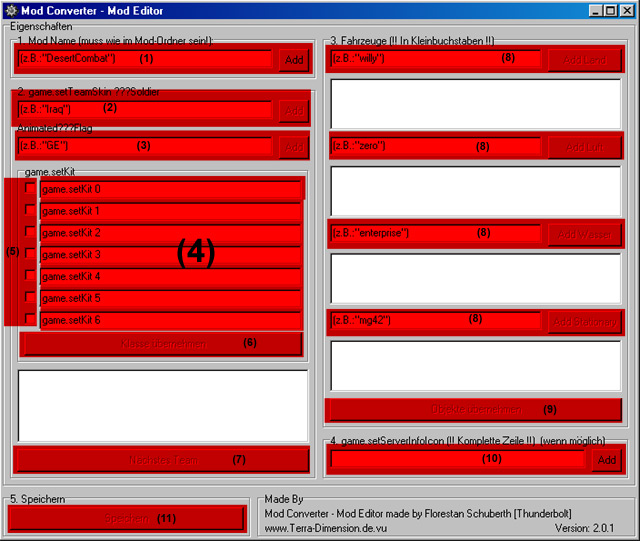Enable the game.setKit 0 checkbox
The width and height of the screenshot is (640, 541).
coord(29,189)
